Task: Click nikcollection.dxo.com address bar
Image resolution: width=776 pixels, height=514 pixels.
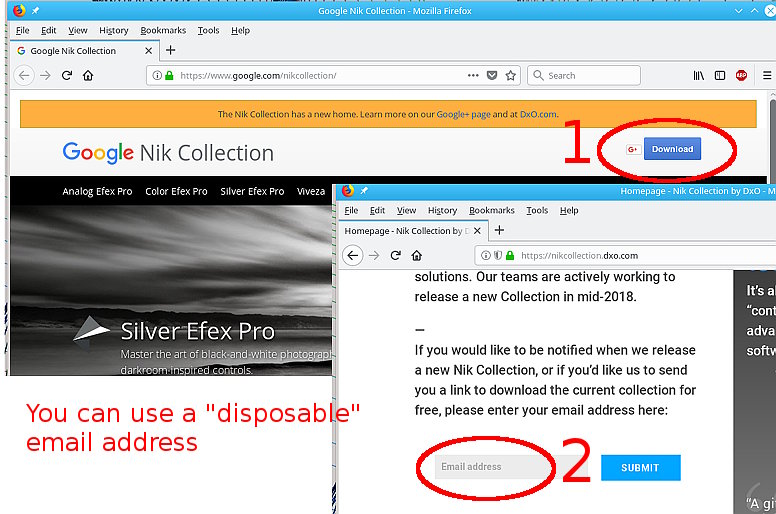Action: [625, 256]
